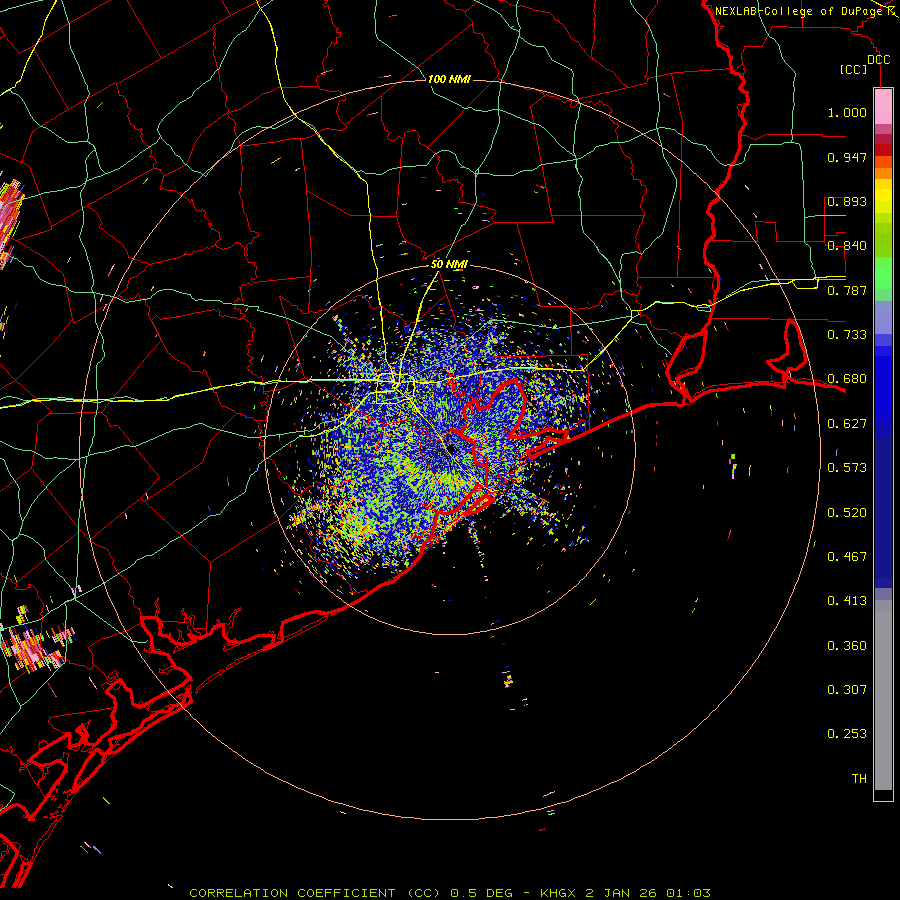Click the Correlation Coefficient KHGX caption text

pyautogui.click(x=449, y=893)
